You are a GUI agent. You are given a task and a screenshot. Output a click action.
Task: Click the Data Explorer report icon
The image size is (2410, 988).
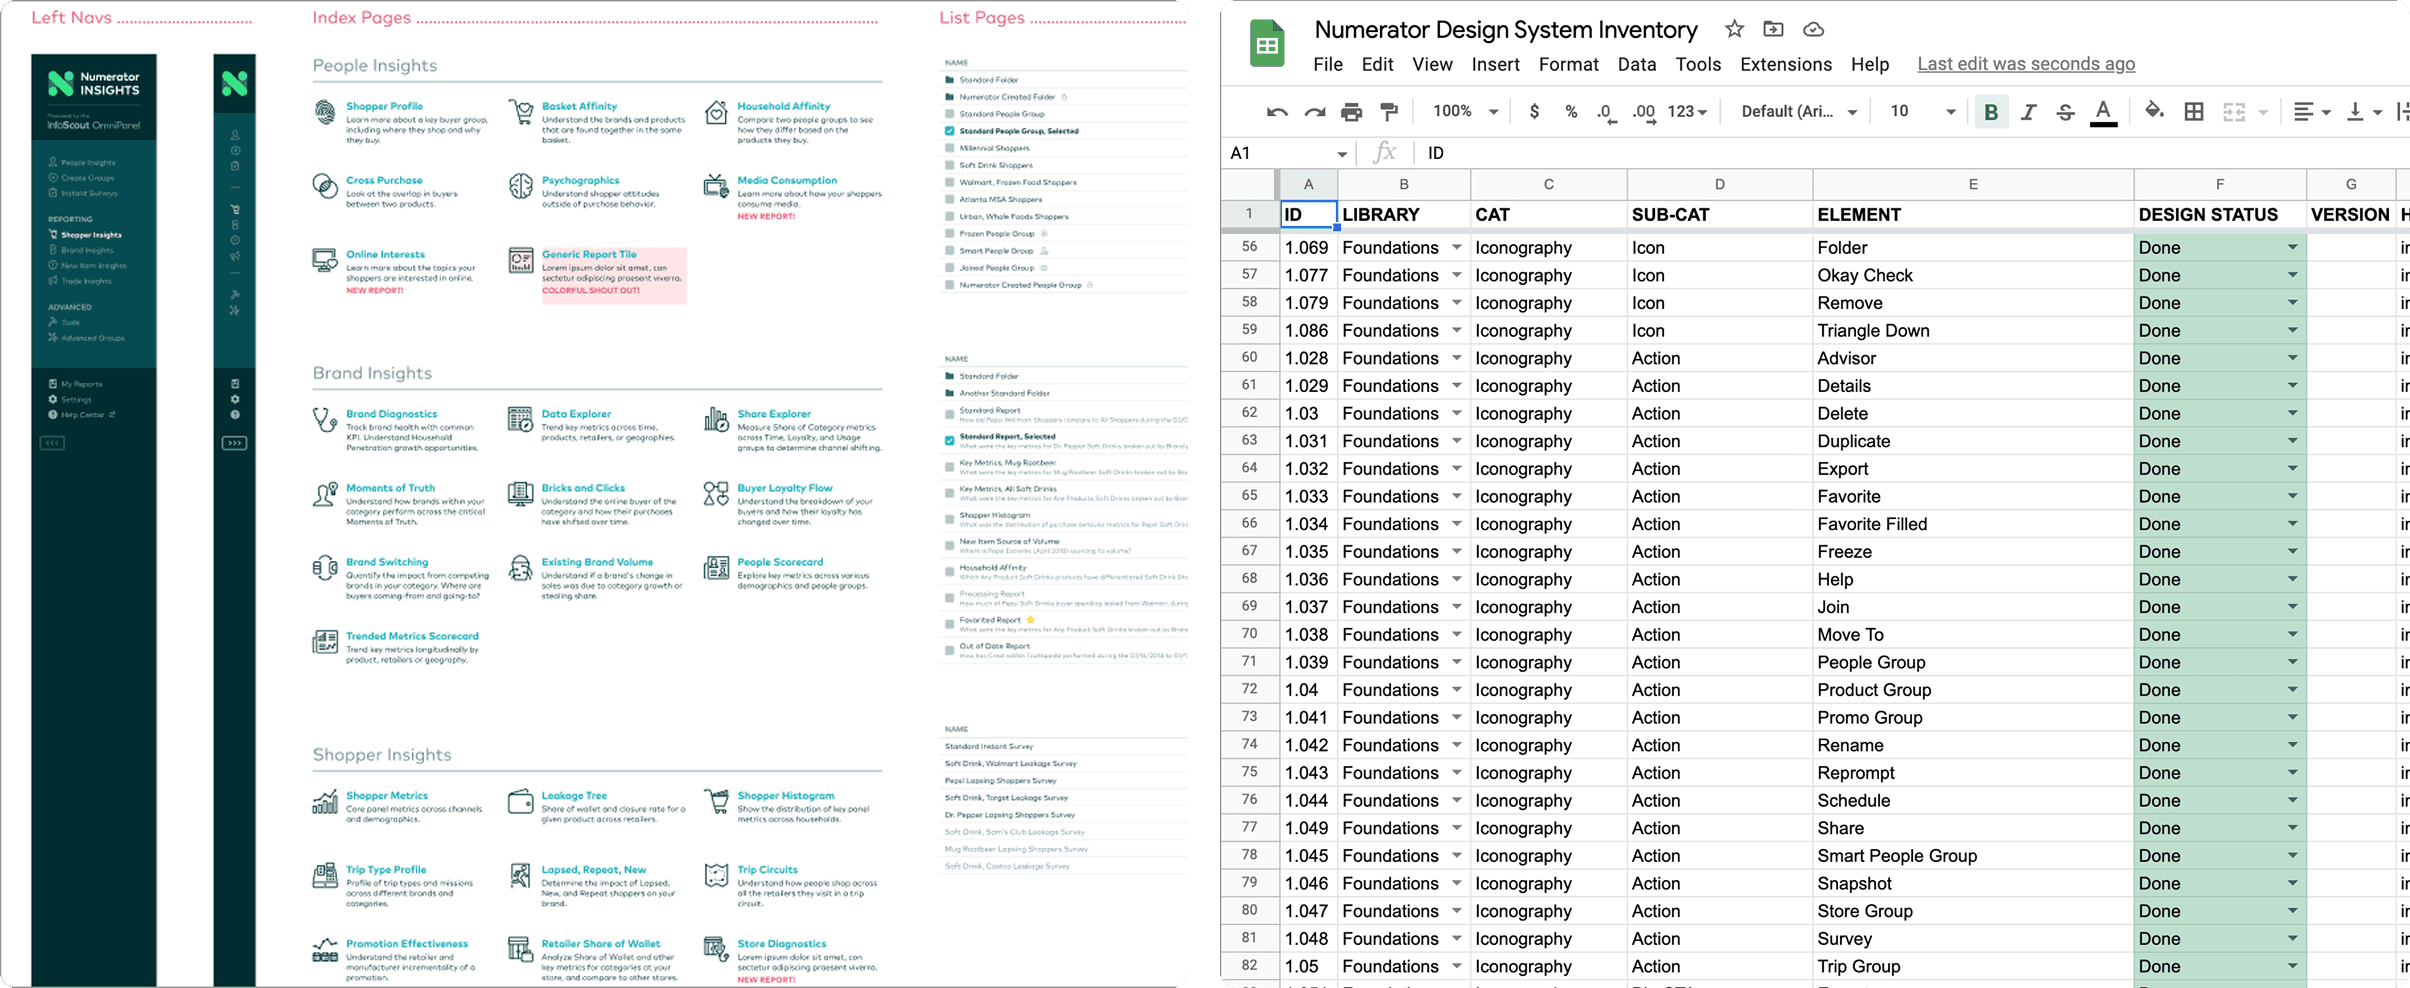(520, 419)
